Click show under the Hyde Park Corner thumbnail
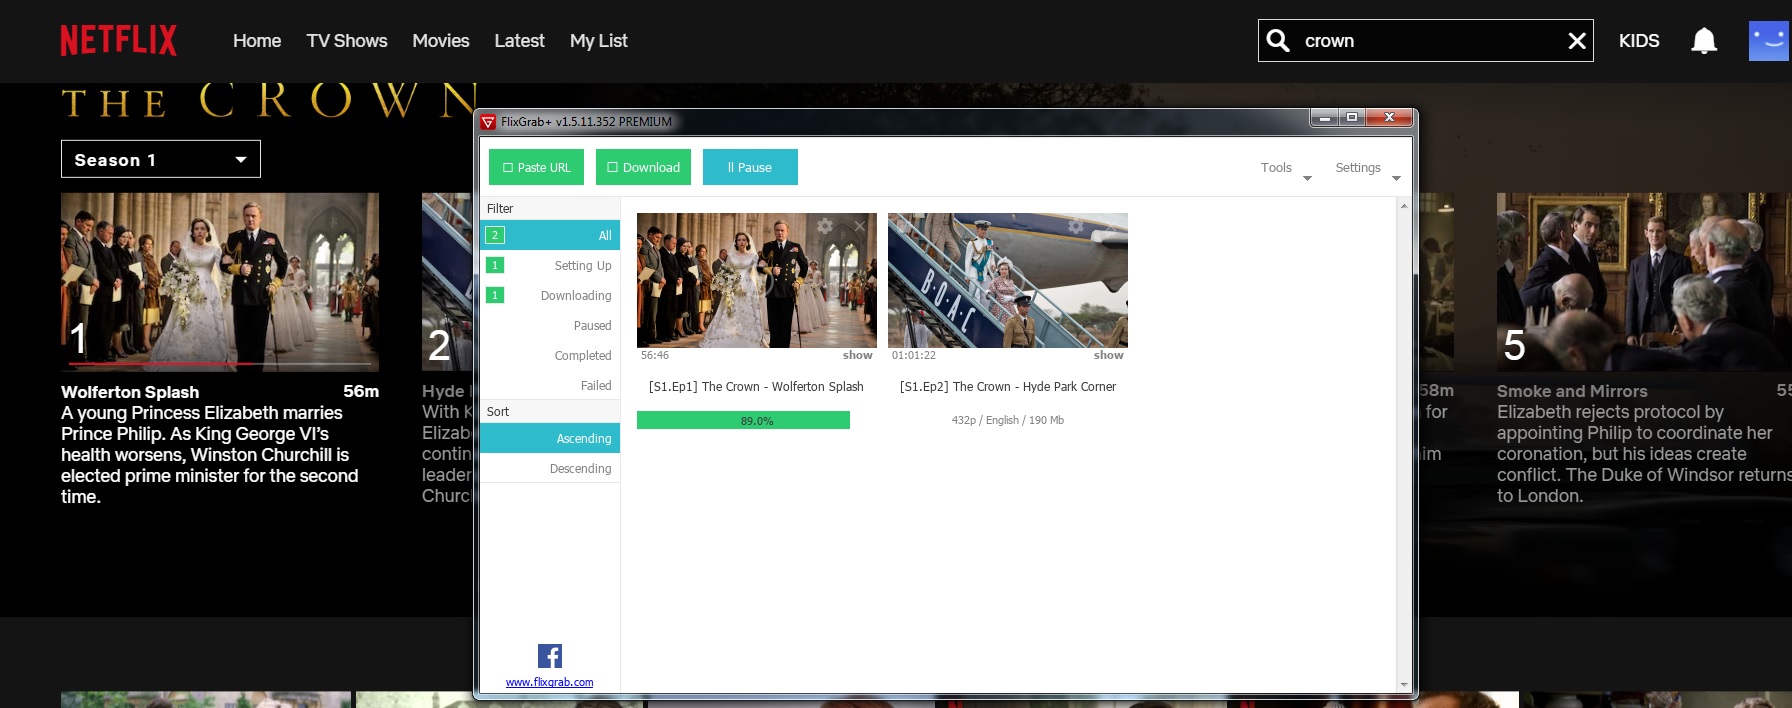Image resolution: width=1792 pixels, height=708 pixels. [x=1109, y=355]
